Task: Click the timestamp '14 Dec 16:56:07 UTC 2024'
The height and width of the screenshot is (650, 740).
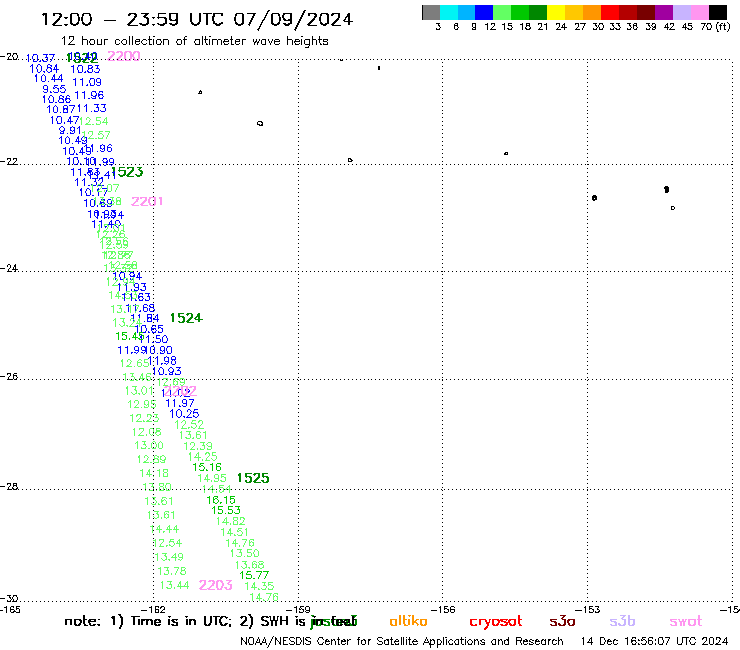Action: pyautogui.click(x=655, y=642)
